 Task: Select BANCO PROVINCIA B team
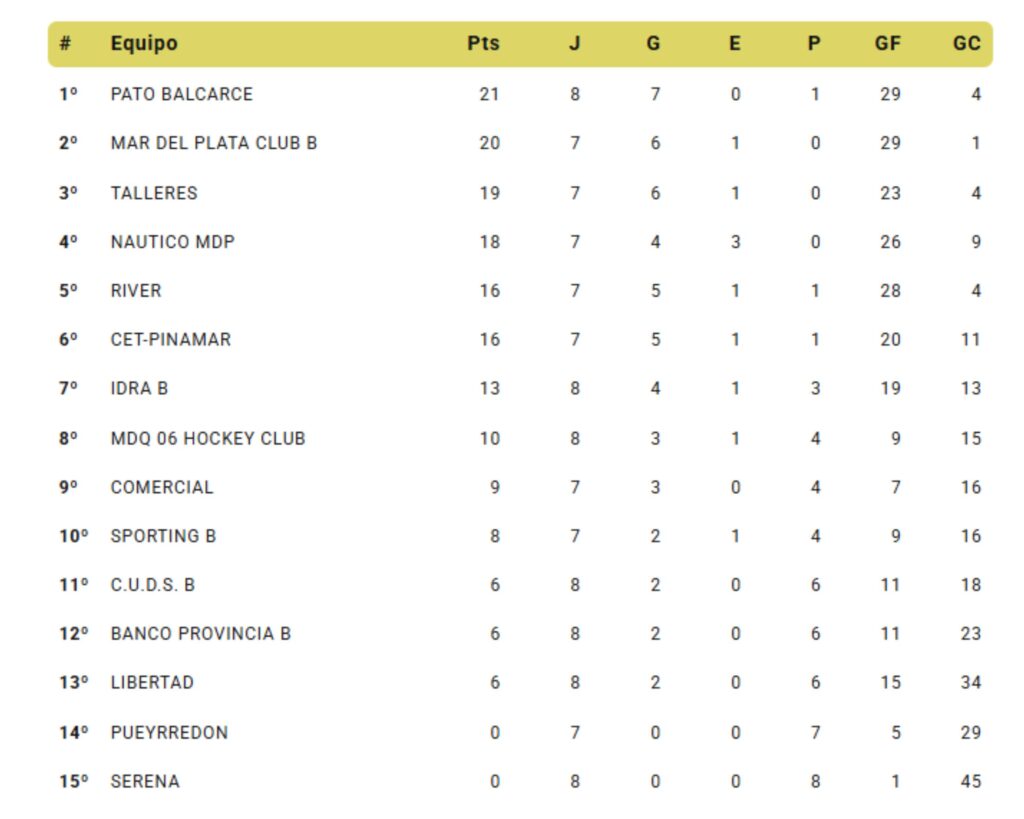coord(201,634)
